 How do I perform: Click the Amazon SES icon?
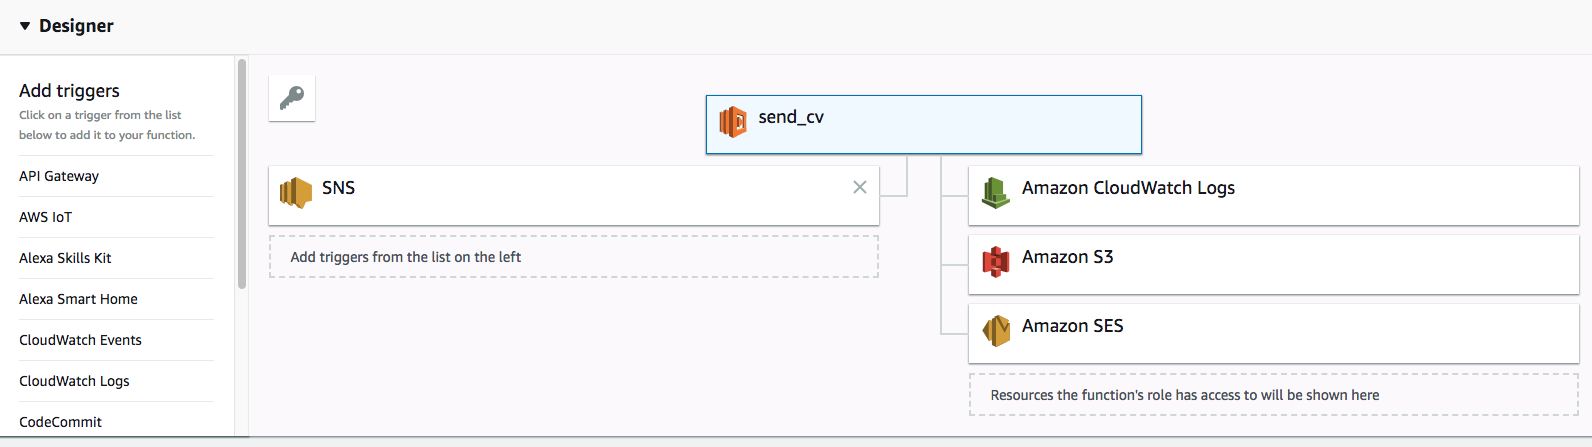click(x=996, y=330)
